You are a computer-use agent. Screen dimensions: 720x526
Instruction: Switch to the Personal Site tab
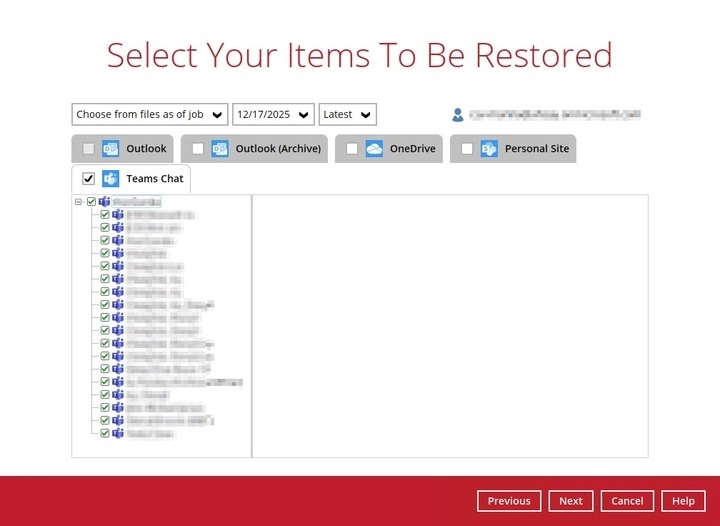pyautogui.click(x=537, y=149)
